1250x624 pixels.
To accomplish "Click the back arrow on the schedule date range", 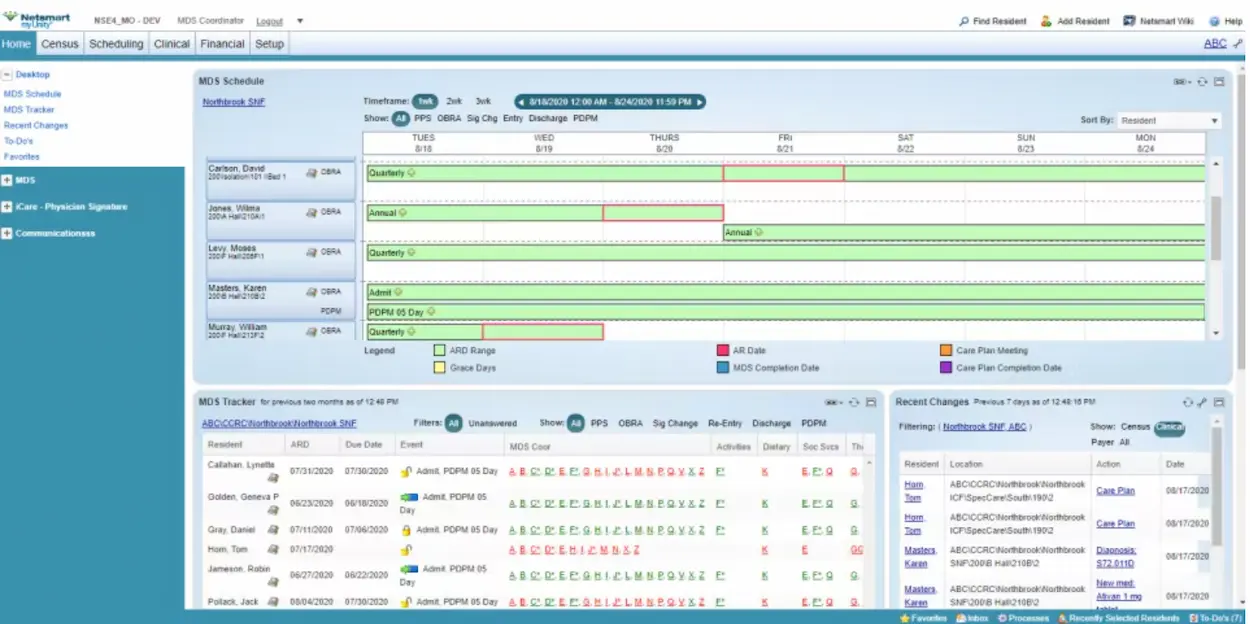I will click(522, 101).
